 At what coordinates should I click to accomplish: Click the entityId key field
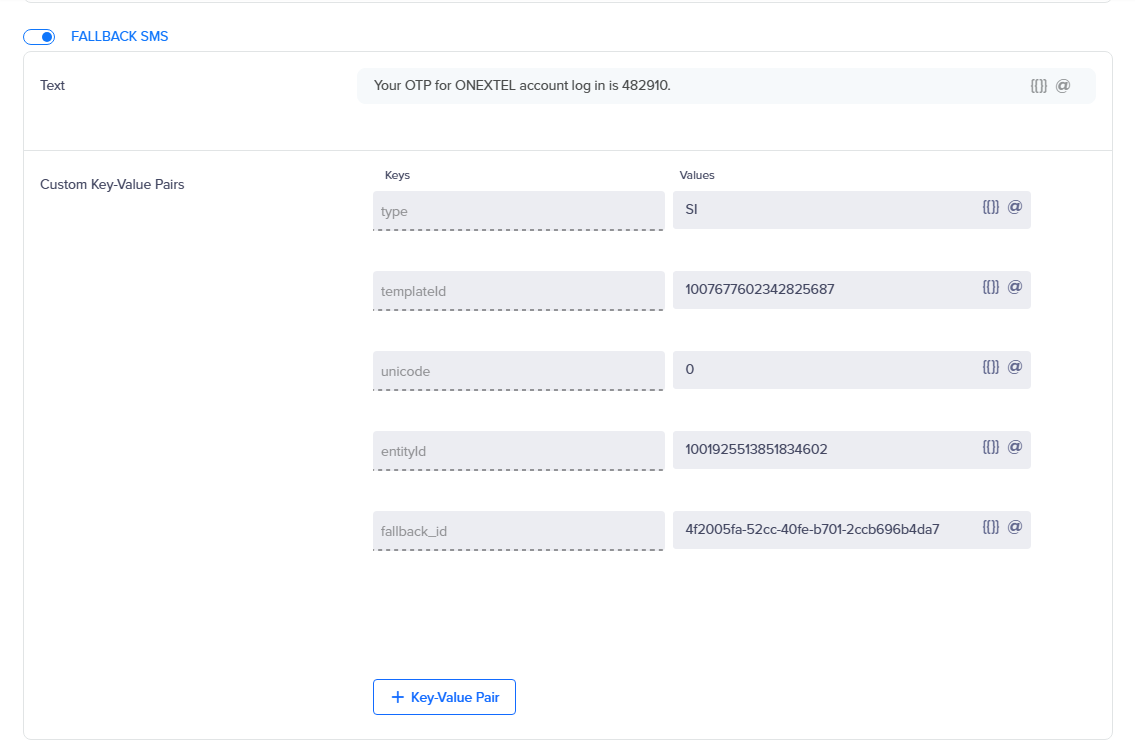[518, 451]
